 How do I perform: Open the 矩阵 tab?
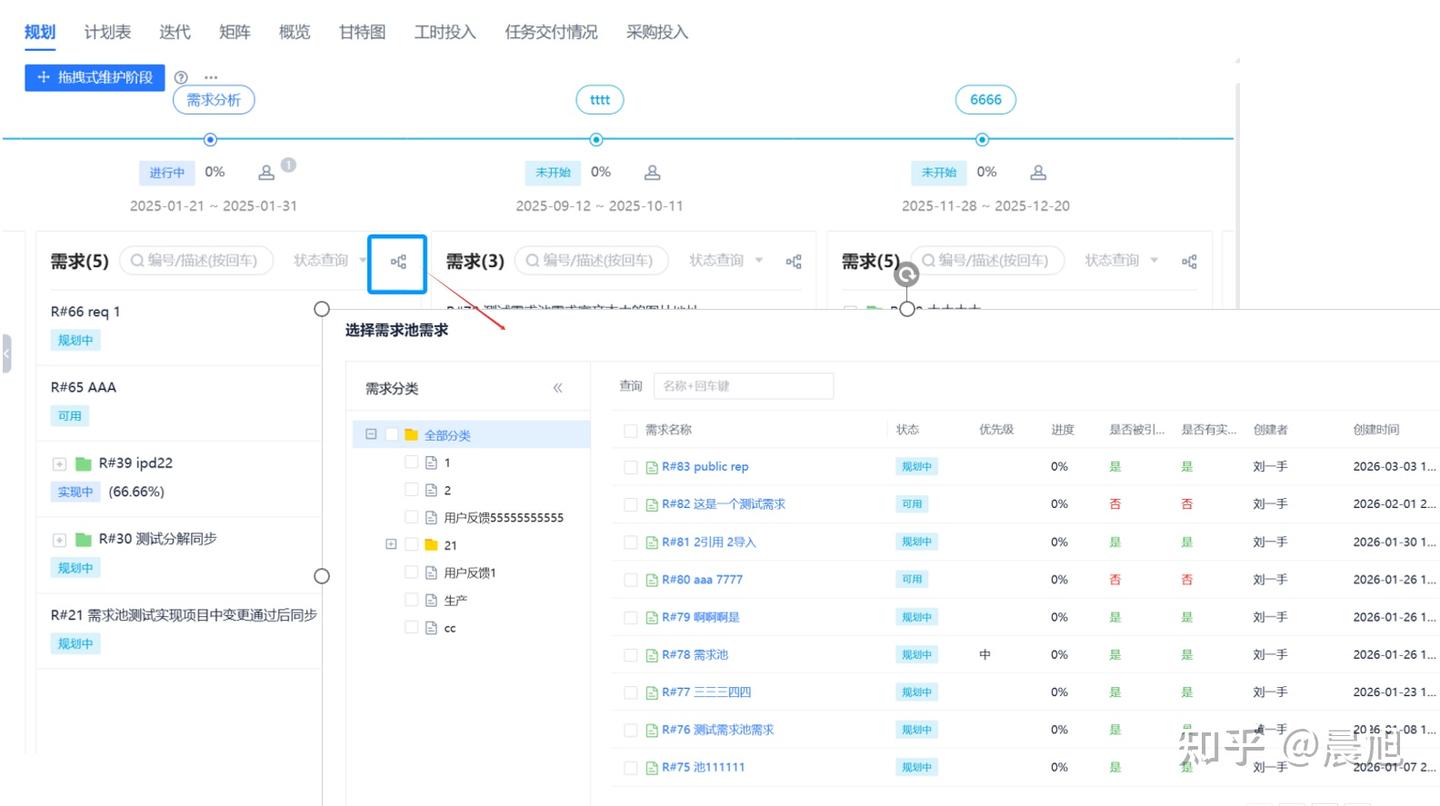(235, 32)
